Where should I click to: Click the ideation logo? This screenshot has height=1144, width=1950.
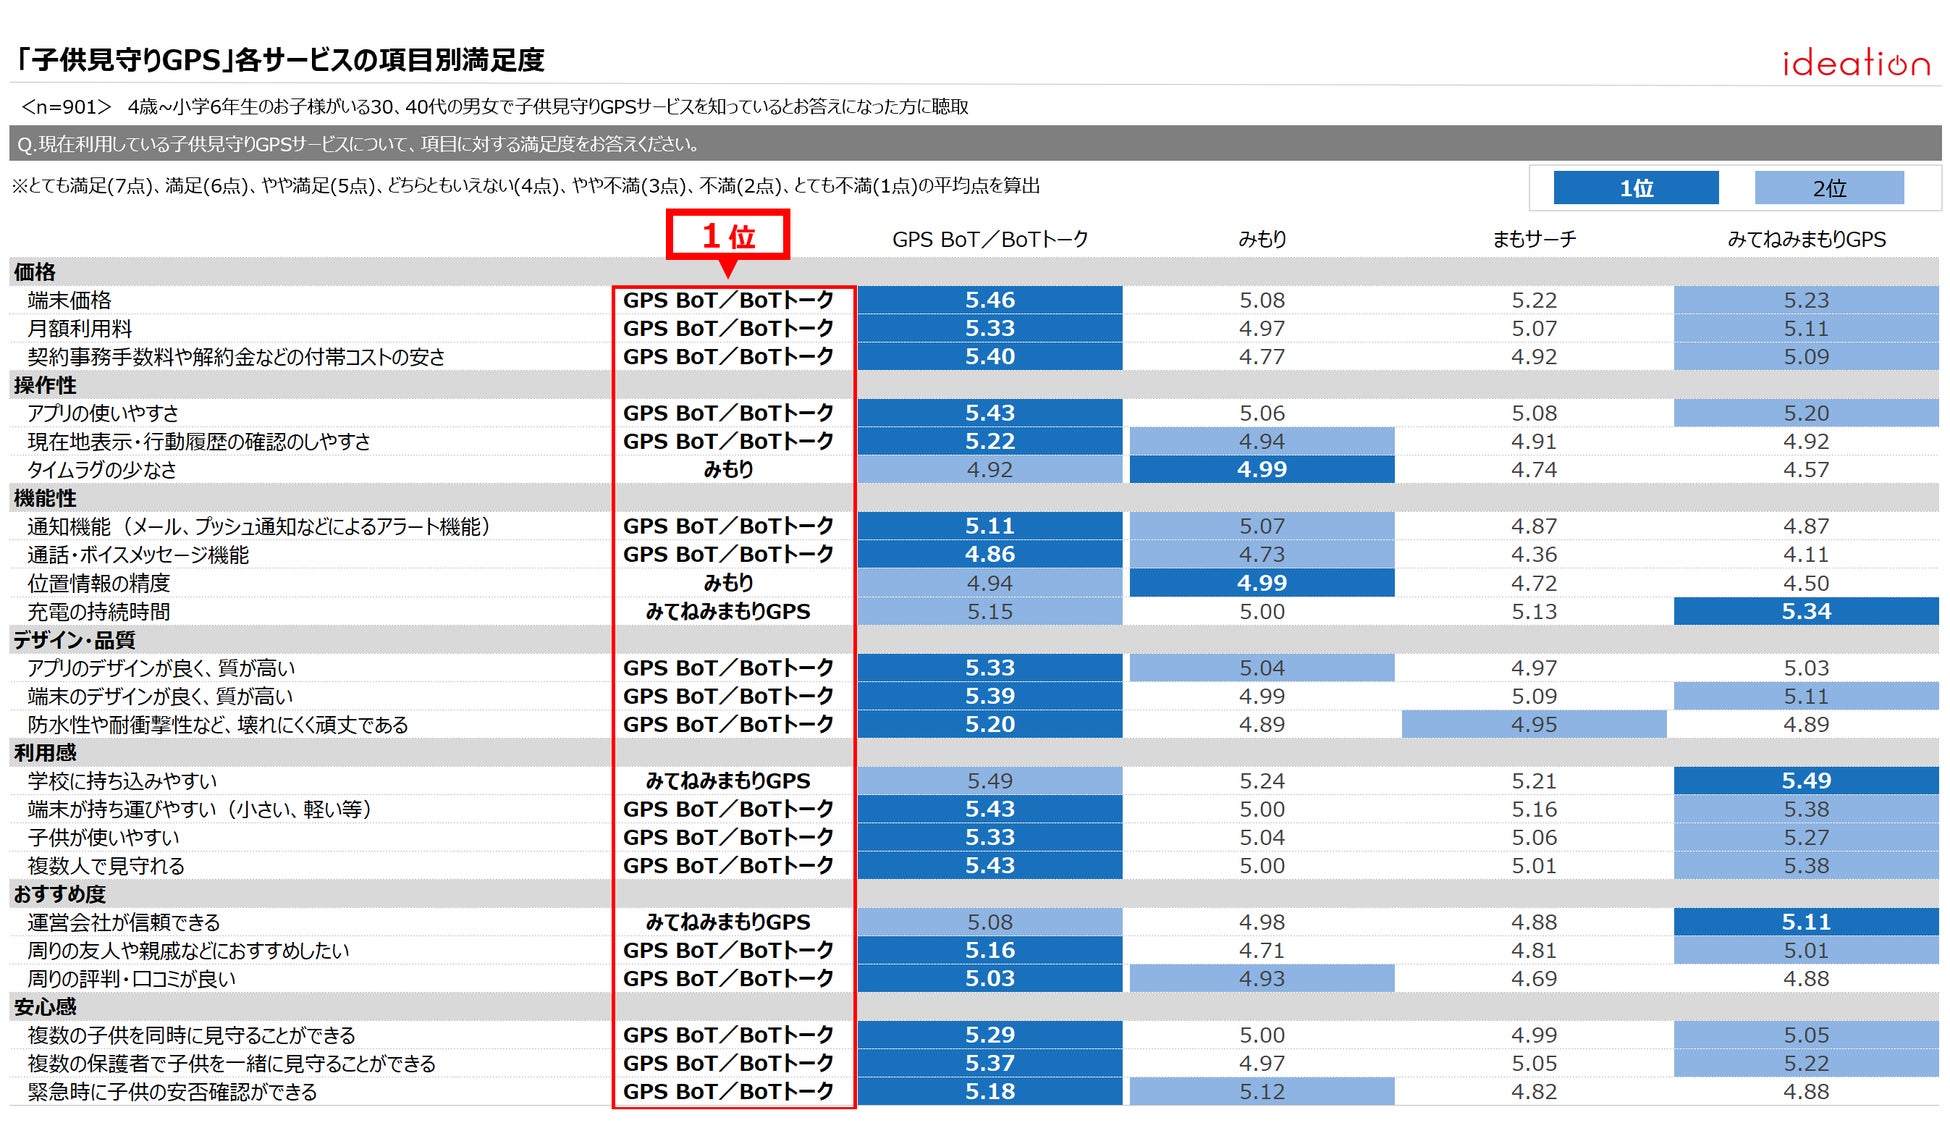coord(1855,63)
